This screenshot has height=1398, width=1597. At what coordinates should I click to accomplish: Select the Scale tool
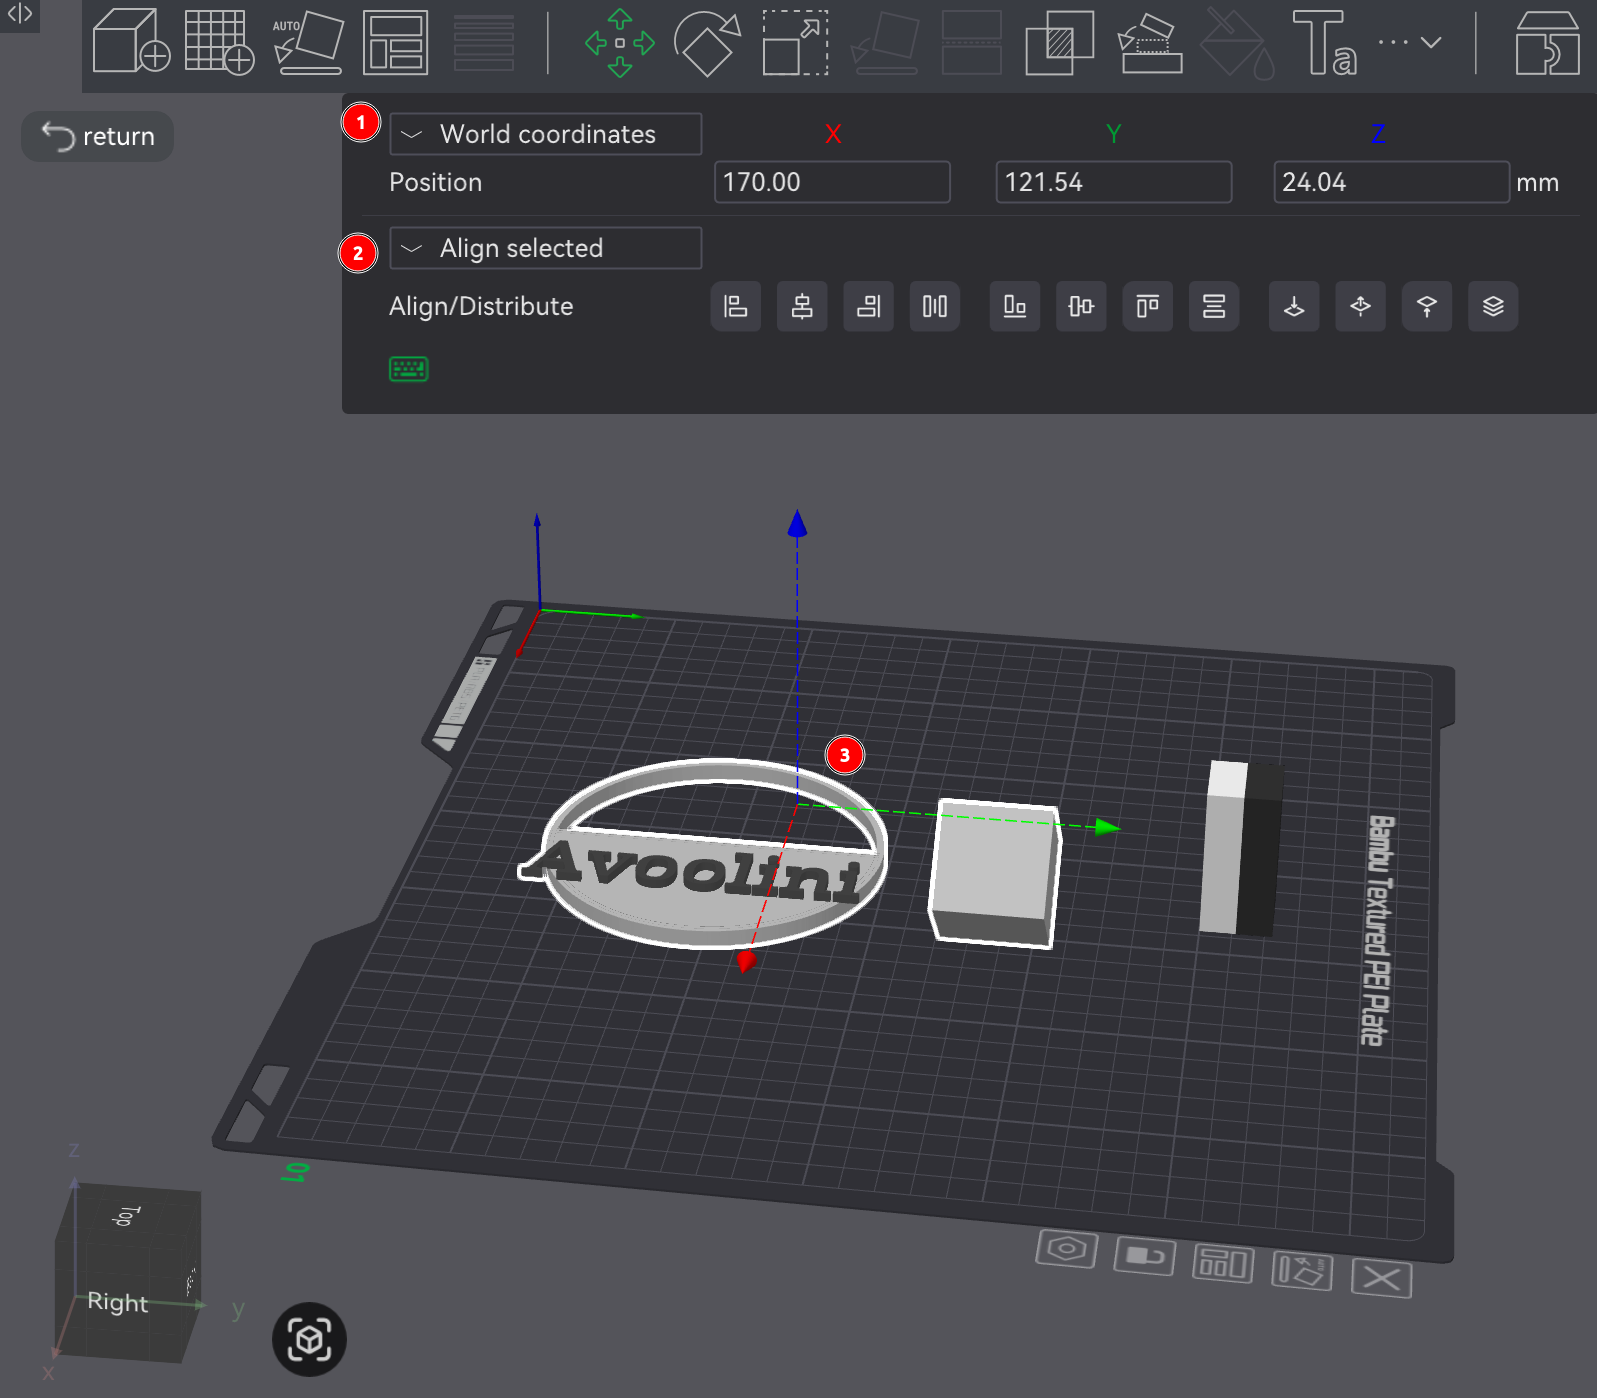(795, 42)
